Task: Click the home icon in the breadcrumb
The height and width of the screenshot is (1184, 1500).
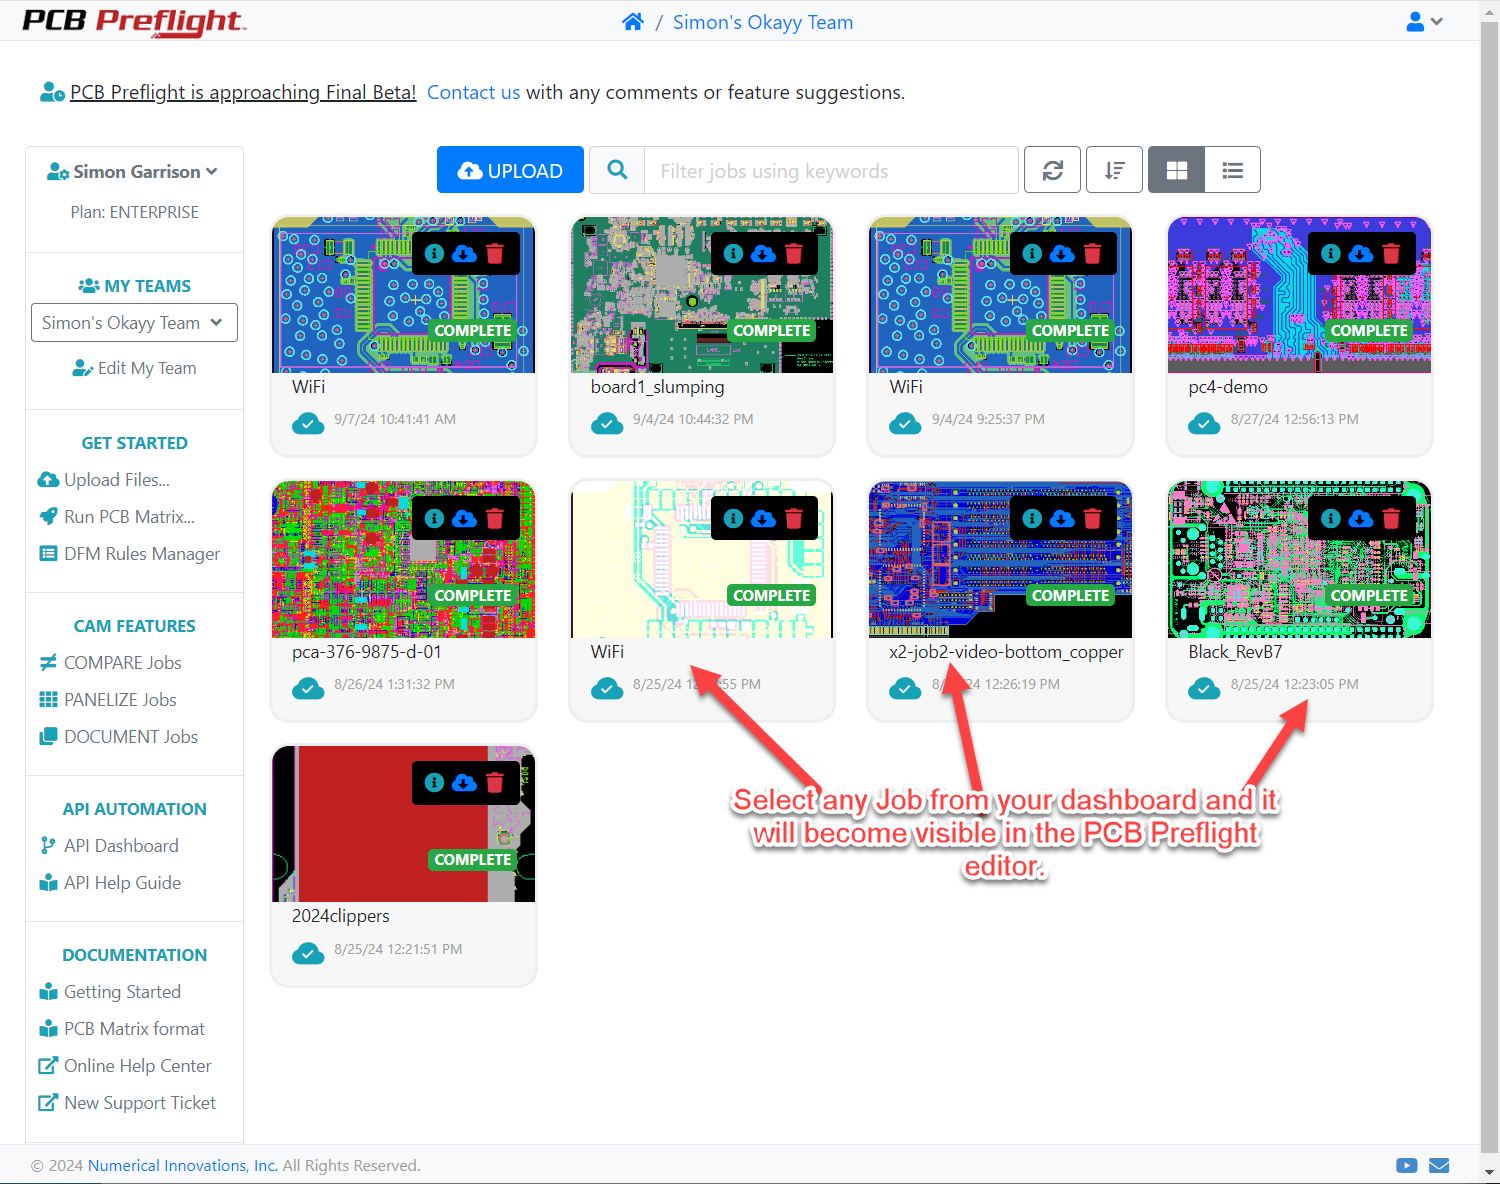Action: (632, 22)
